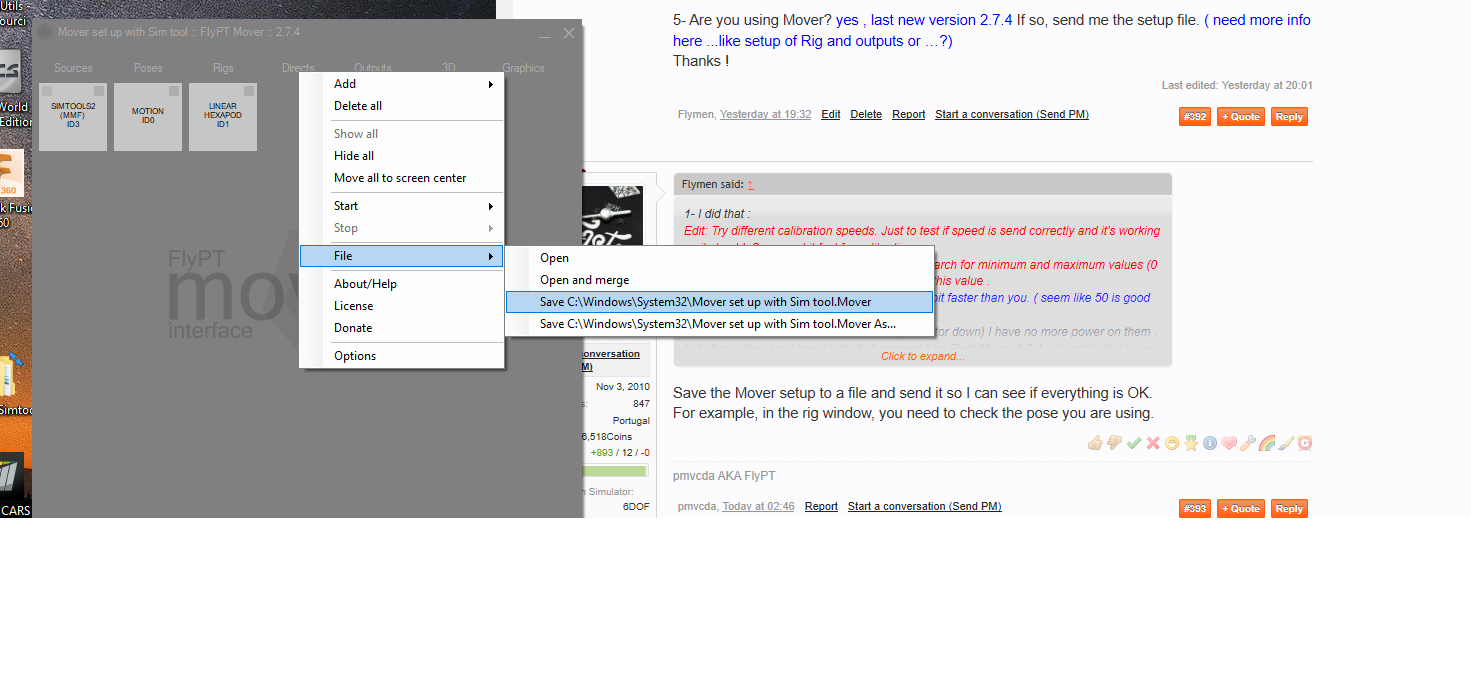The width and height of the screenshot is (1471, 686).
Task: Start a conversation link on post #392
Action: click(x=1012, y=115)
